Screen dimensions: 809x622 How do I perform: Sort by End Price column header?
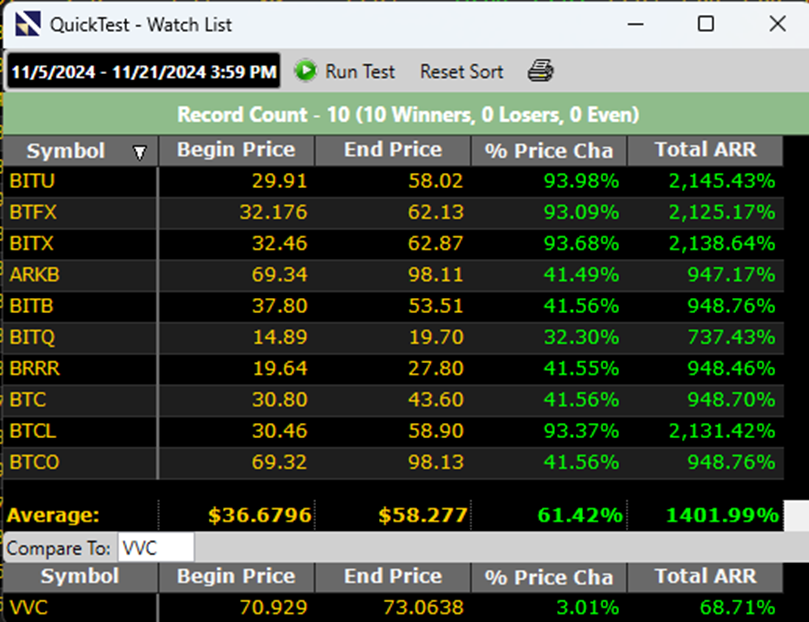click(392, 151)
